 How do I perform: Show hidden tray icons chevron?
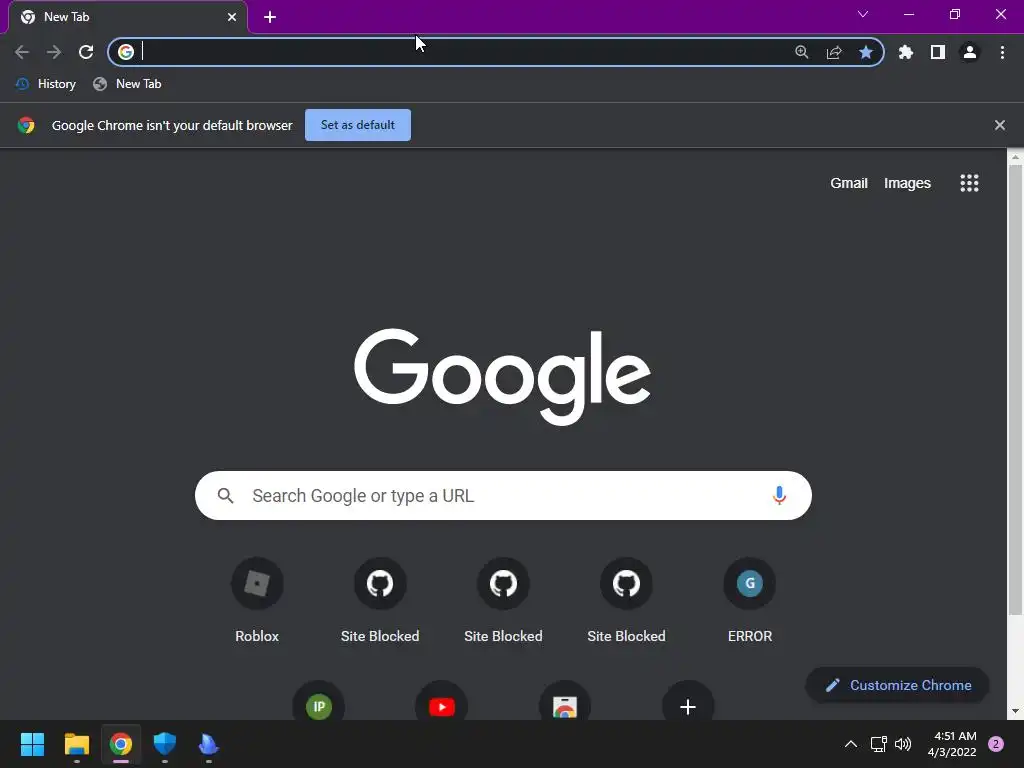pos(851,744)
